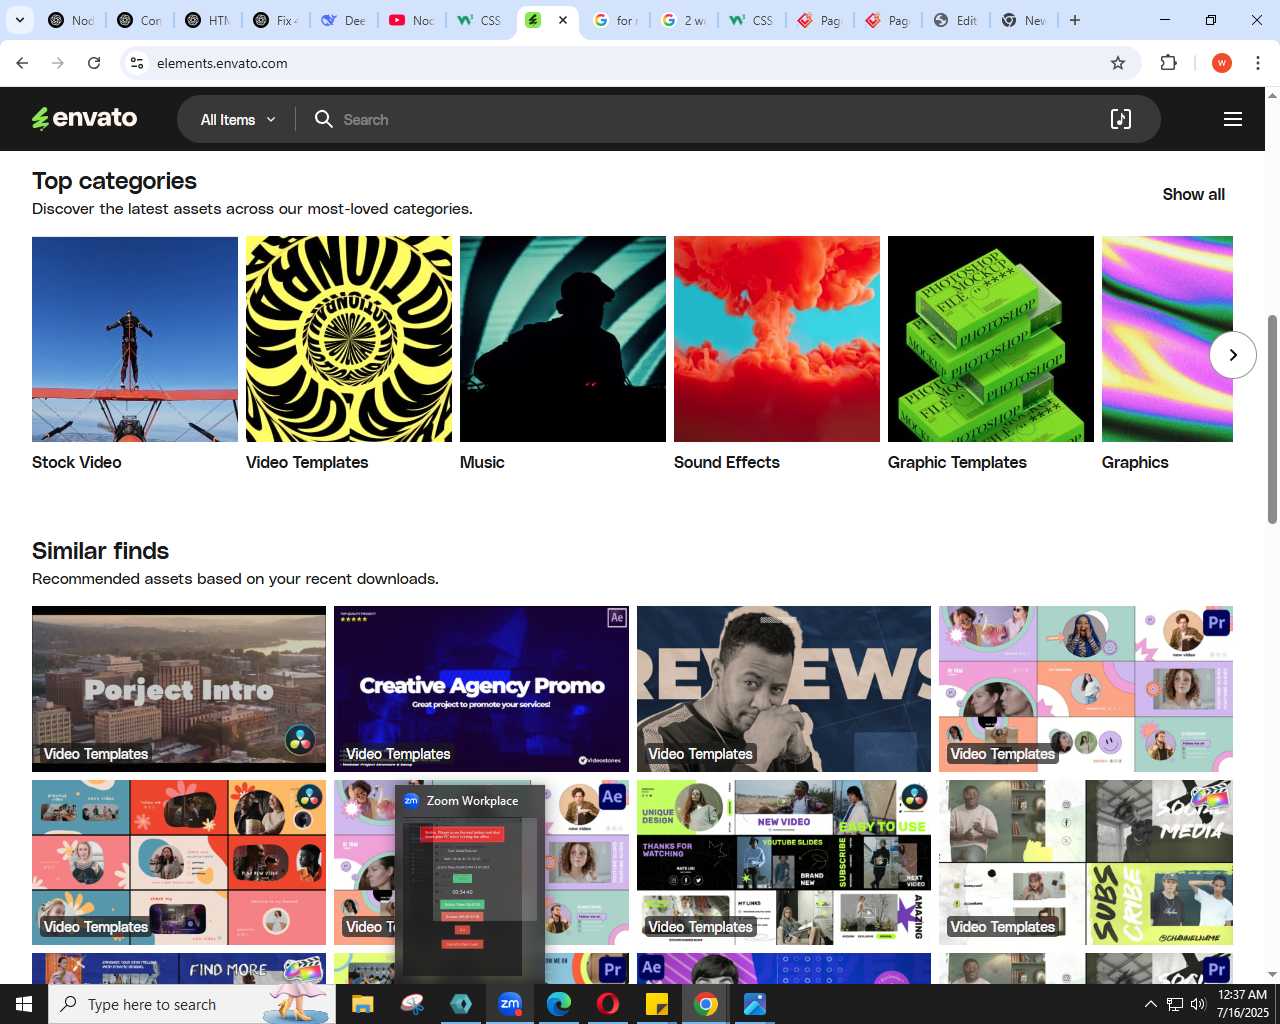Switch to the HTM tab

[x=208, y=20]
